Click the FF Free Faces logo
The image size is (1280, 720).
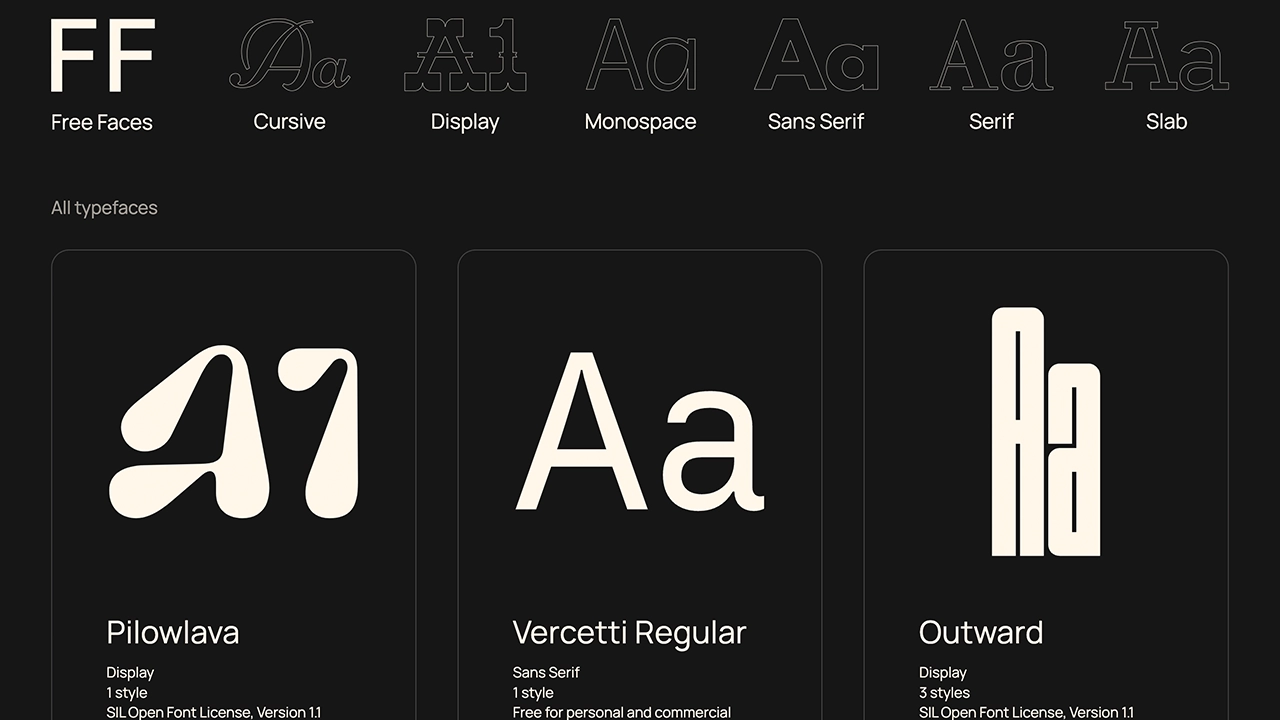(x=102, y=56)
